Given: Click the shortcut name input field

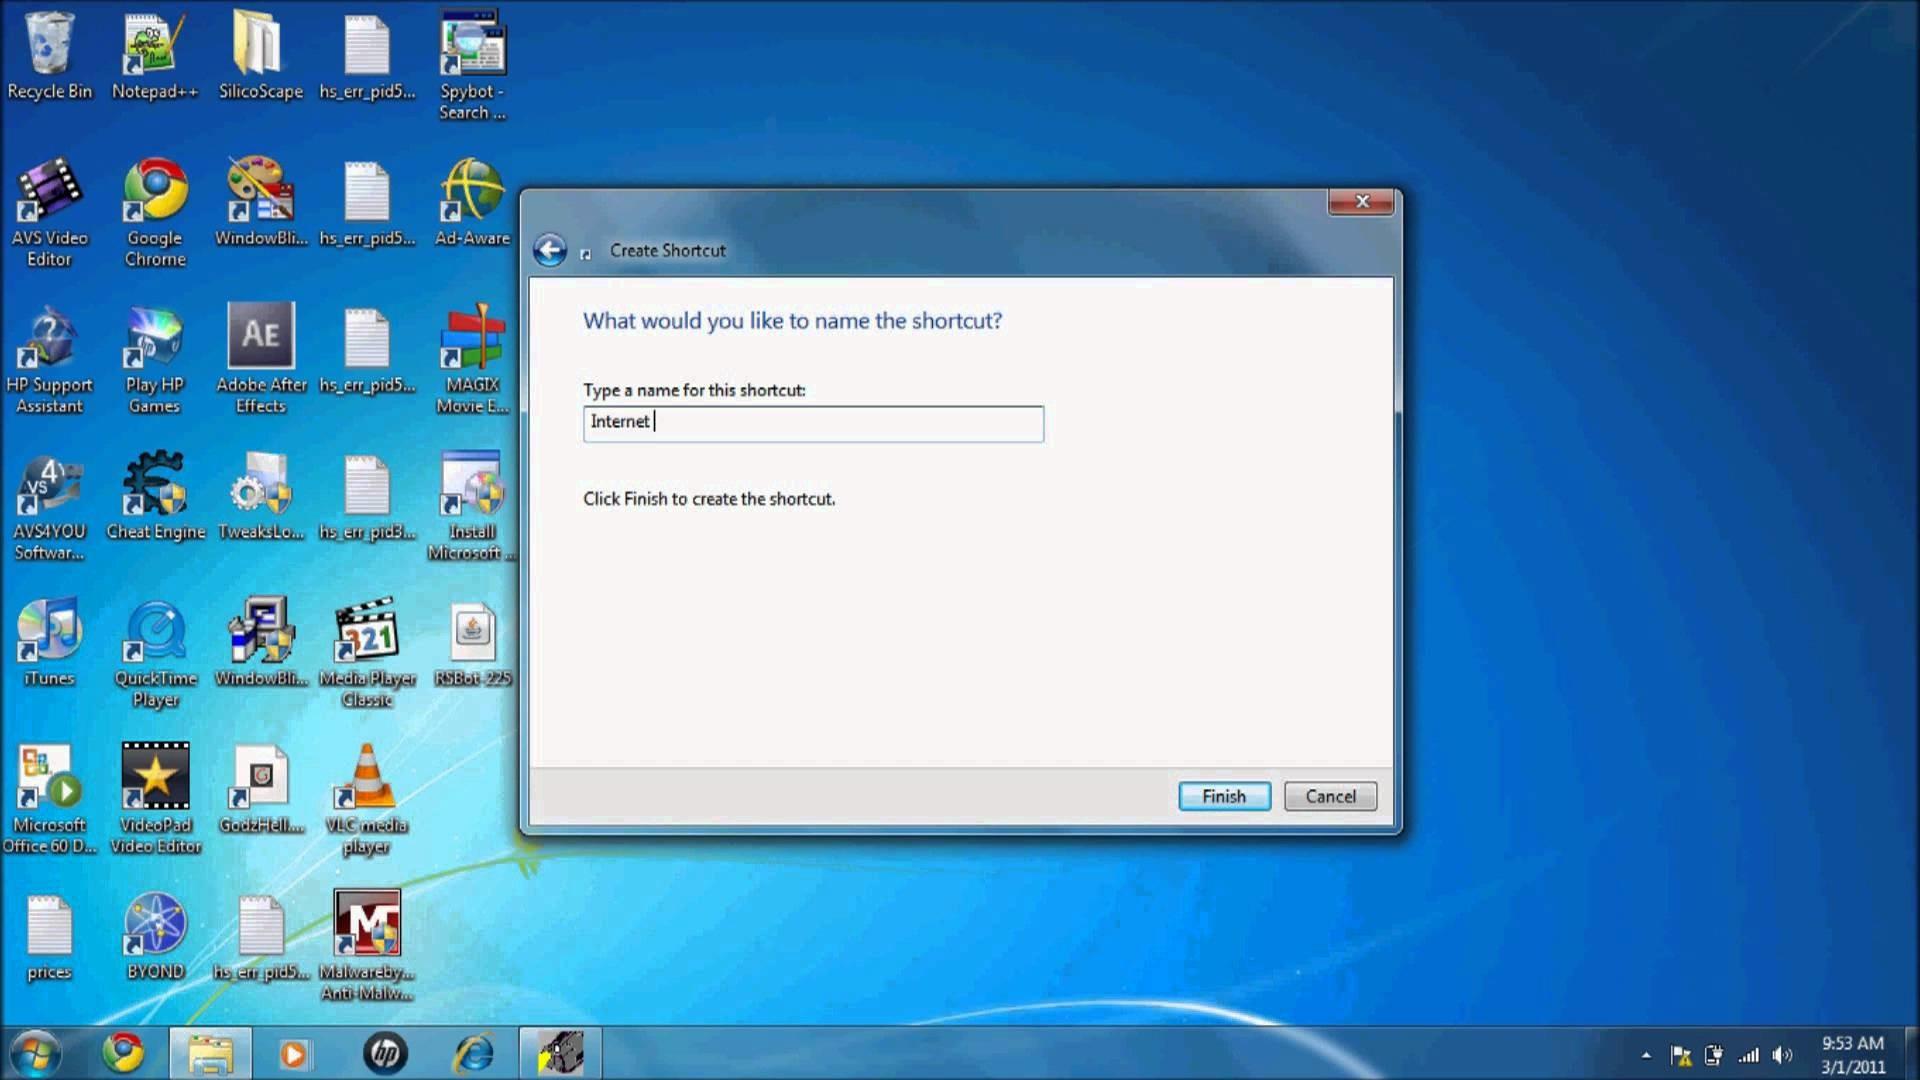Looking at the screenshot, I should (812, 423).
